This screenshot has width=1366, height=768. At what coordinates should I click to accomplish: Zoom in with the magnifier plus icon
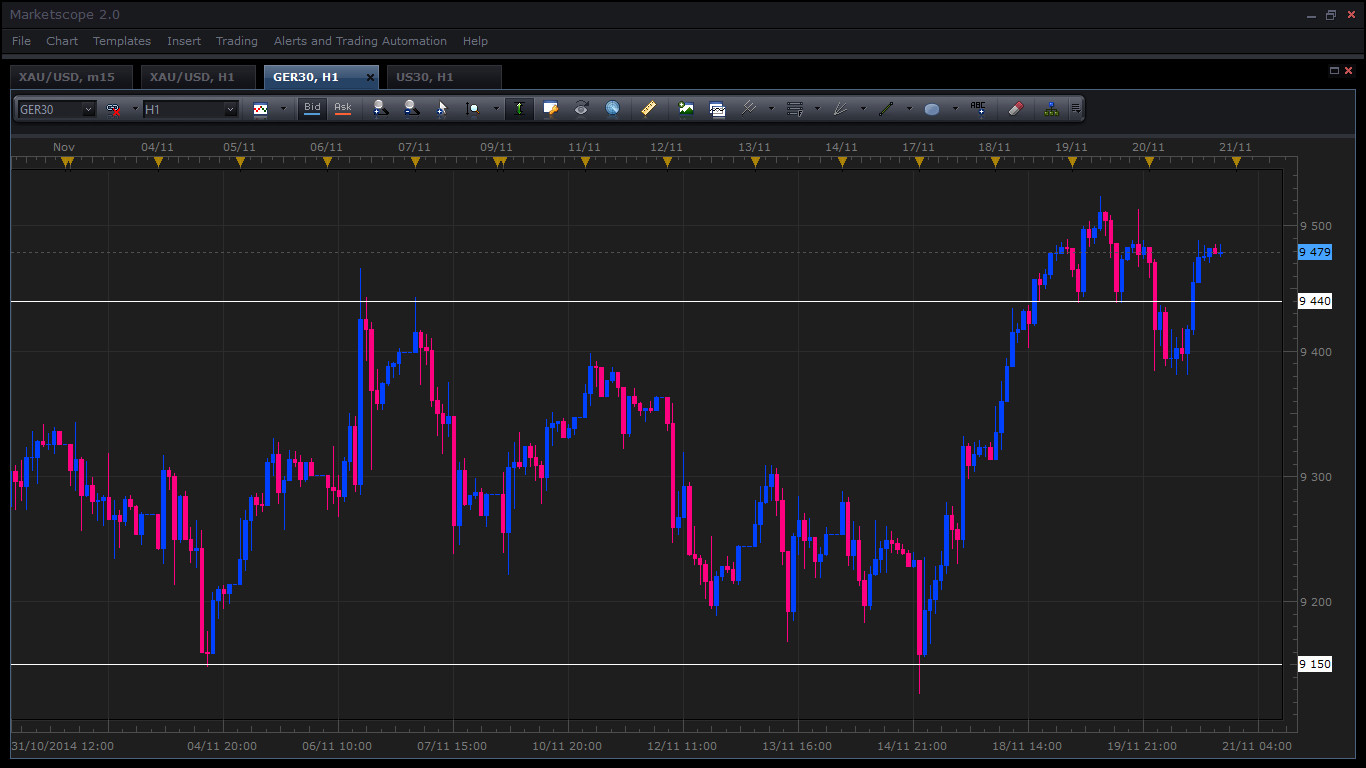(380, 109)
